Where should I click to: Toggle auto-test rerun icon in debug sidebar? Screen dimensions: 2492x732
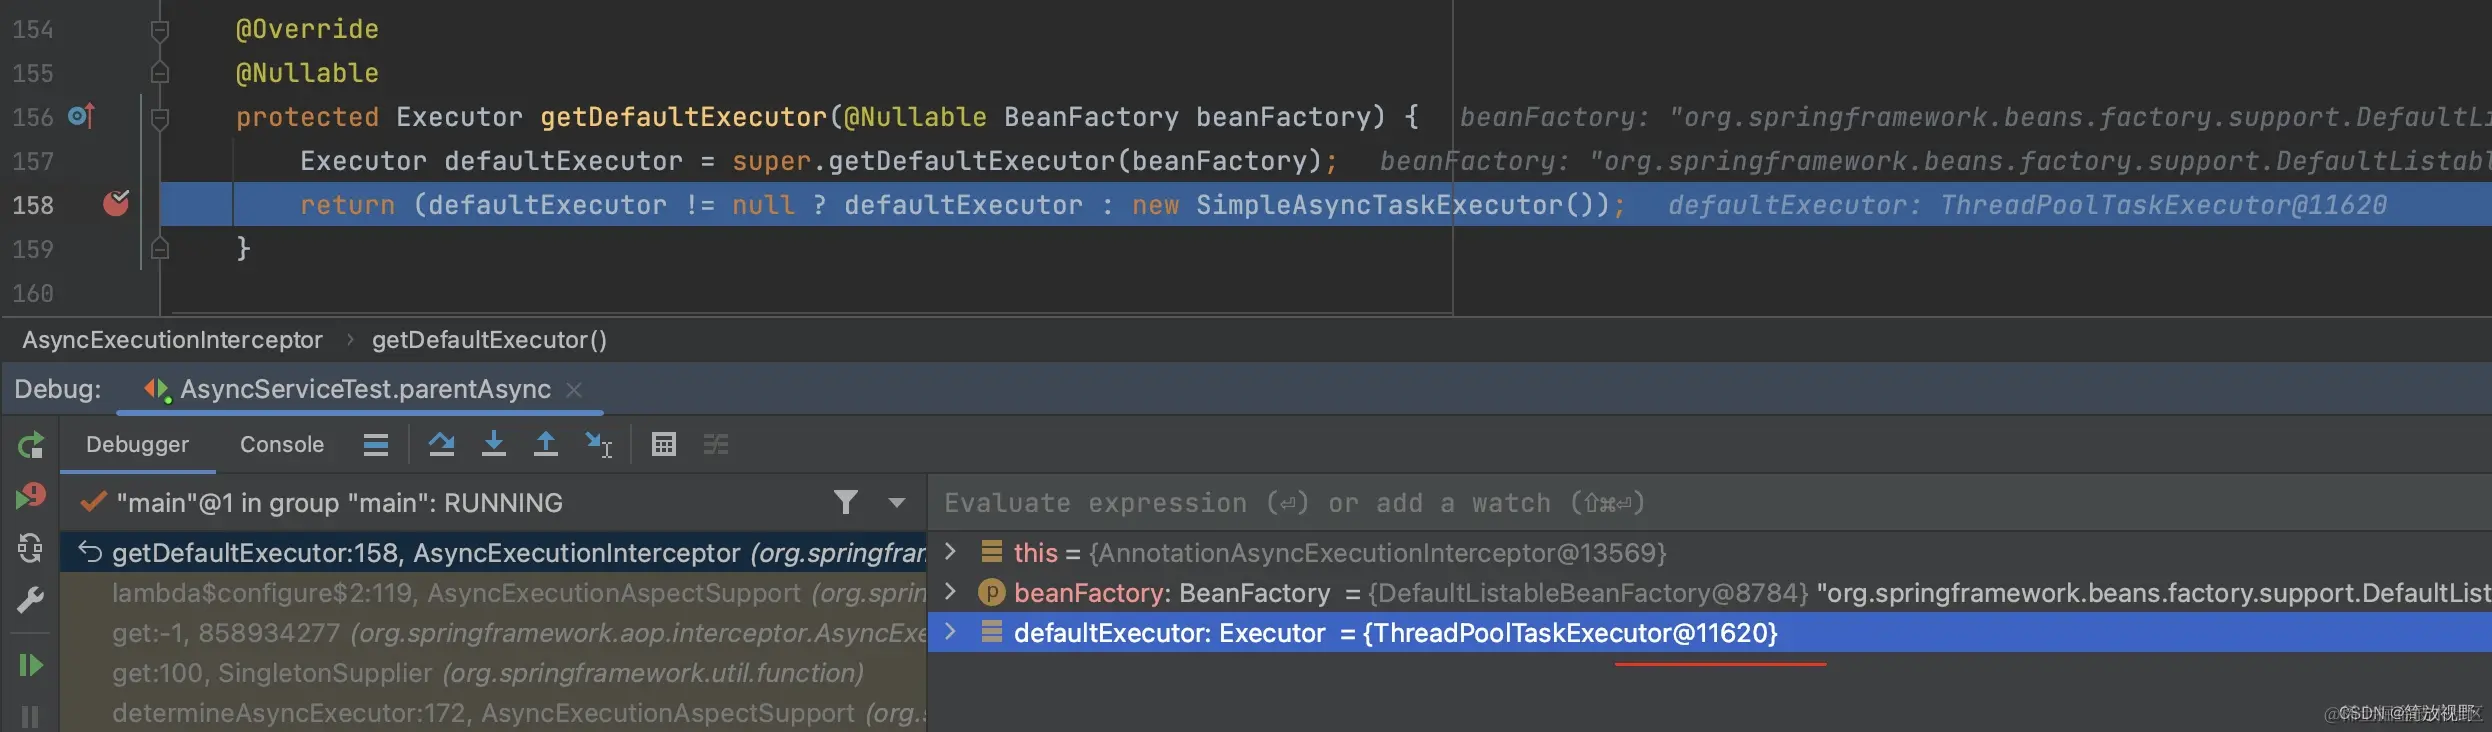pos(31,547)
